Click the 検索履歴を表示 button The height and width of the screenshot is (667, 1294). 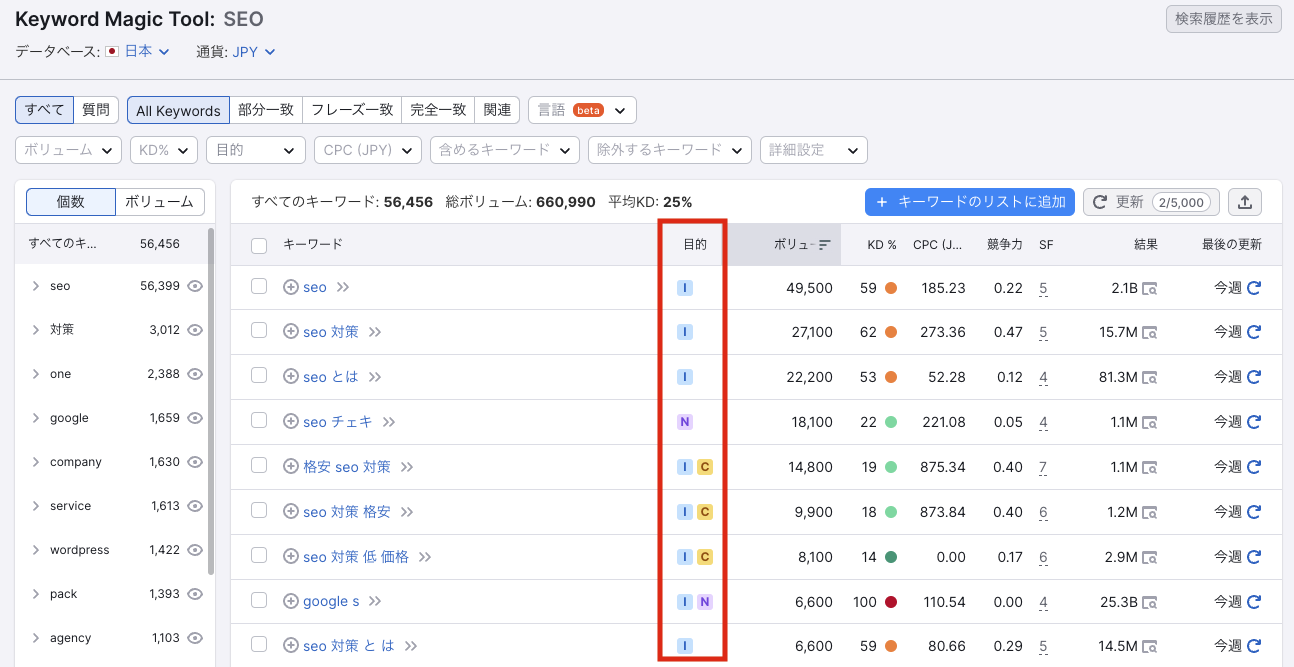(x=1223, y=18)
